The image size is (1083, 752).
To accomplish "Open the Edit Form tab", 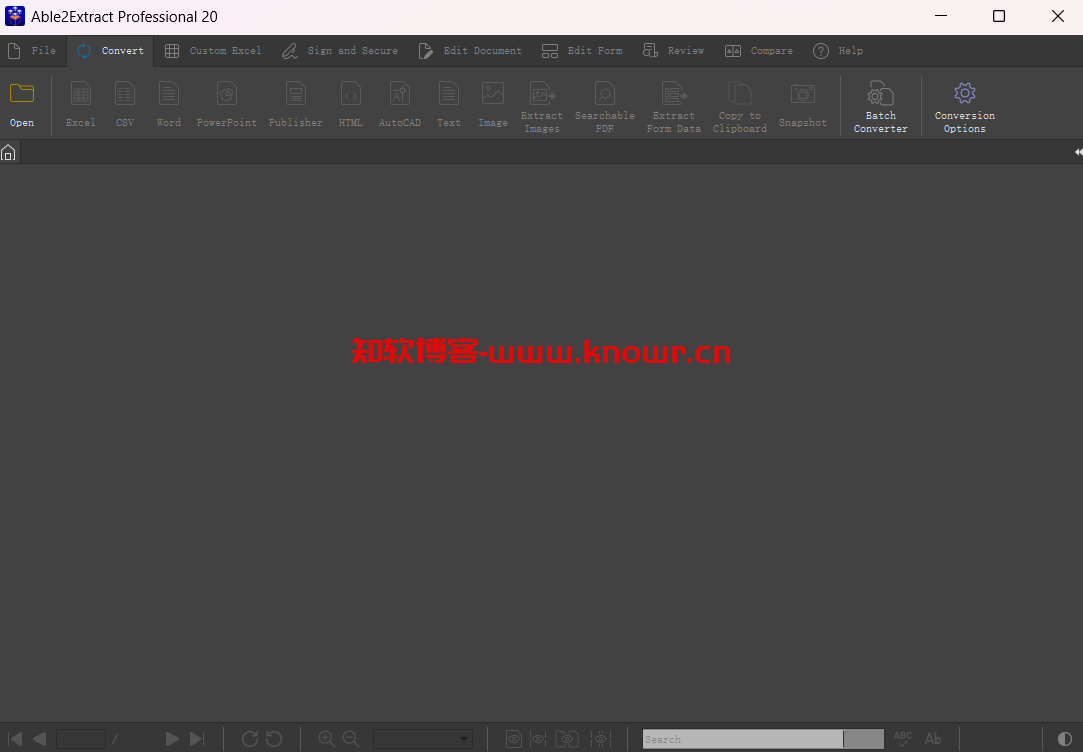I will click(582, 51).
